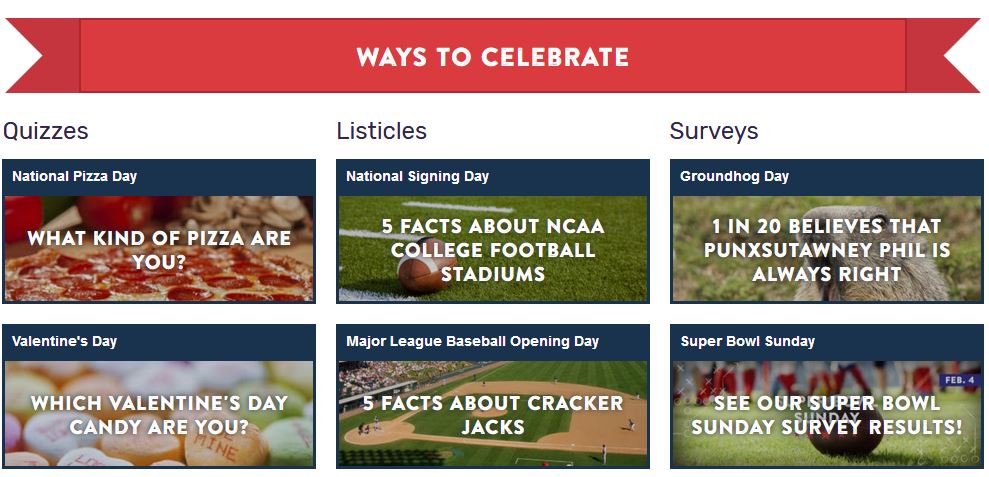Viewport: 989px width, 477px height.
Task: Click the National Signing Day title
Action: 417,176
